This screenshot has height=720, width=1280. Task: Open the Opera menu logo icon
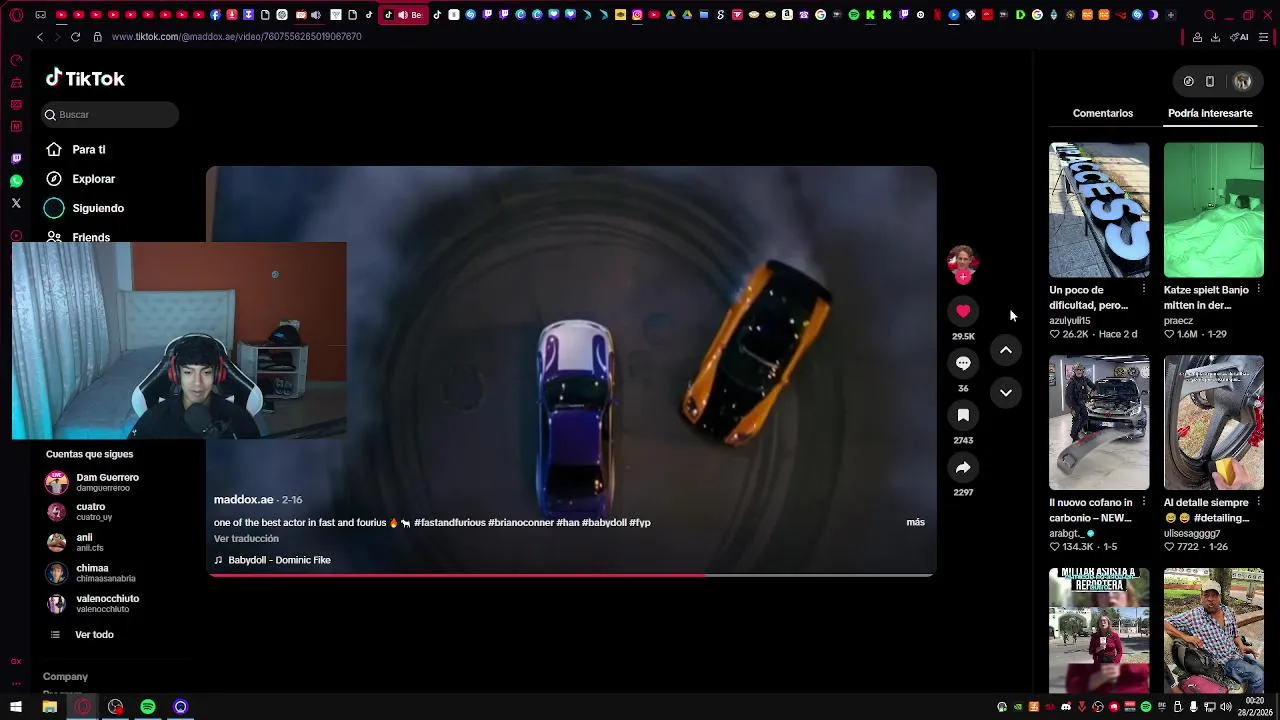point(16,15)
